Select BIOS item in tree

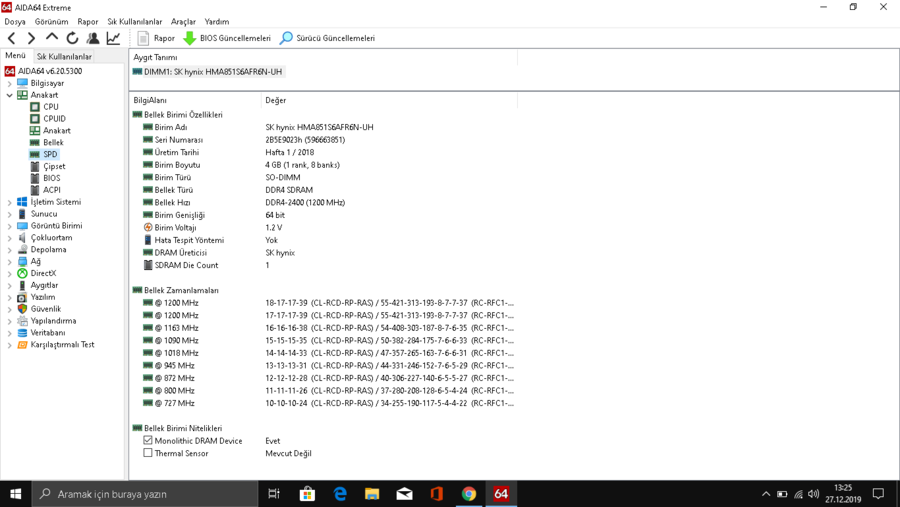(x=52, y=178)
